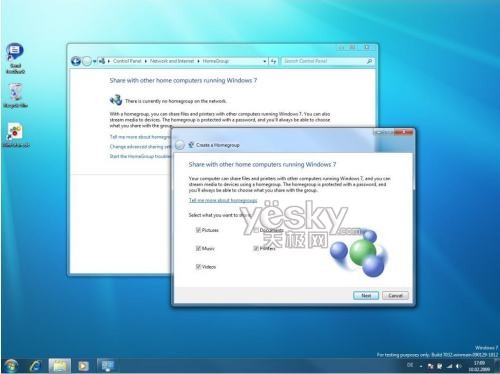
Task: Open the taskbar clock and date
Action: (x=479, y=366)
